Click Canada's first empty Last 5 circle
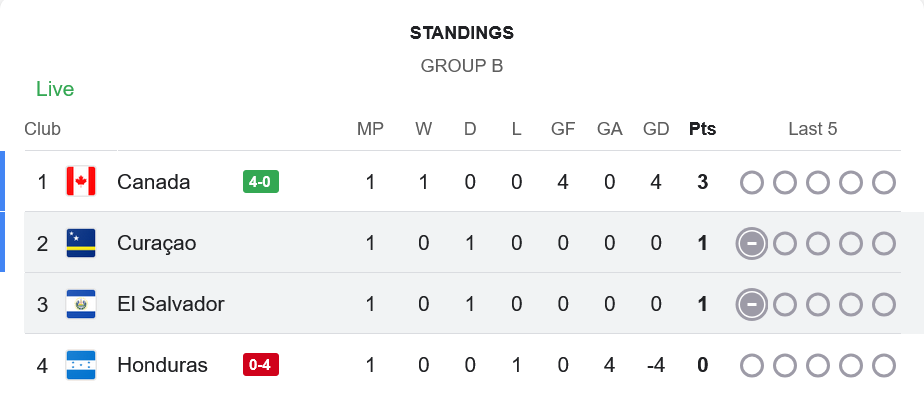This screenshot has width=924, height=412. pyautogui.click(x=752, y=182)
